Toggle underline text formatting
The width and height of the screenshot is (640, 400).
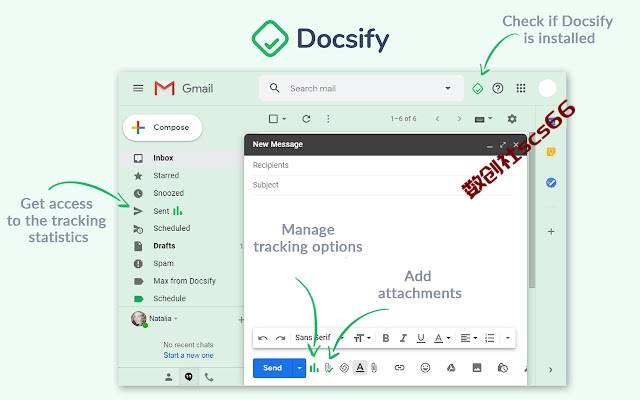coord(421,338)
